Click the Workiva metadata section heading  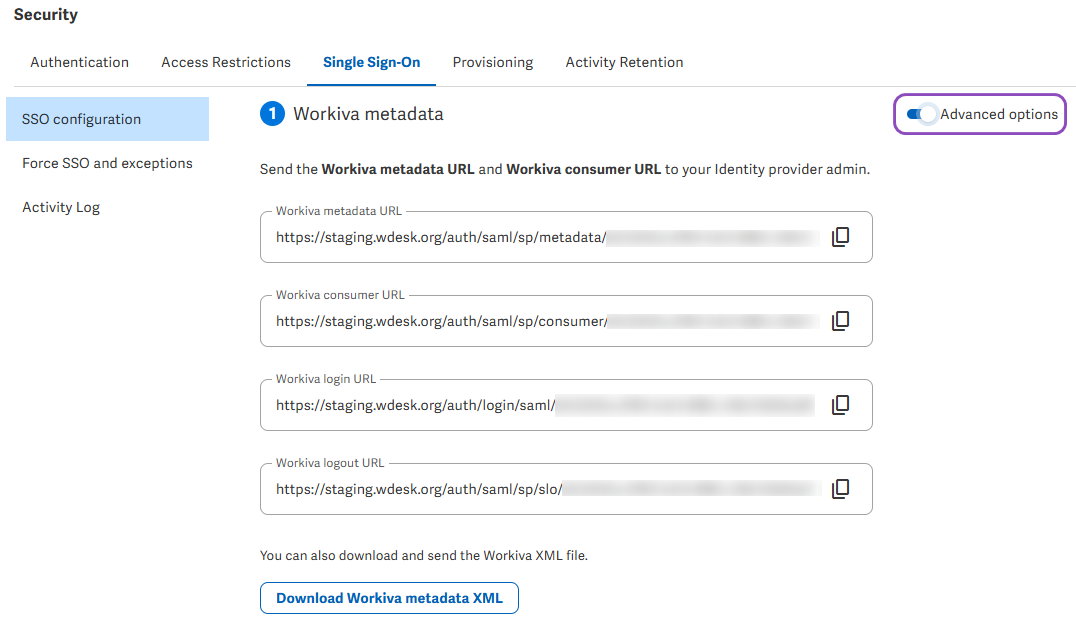pyautogui.click(x=367, y=114)
